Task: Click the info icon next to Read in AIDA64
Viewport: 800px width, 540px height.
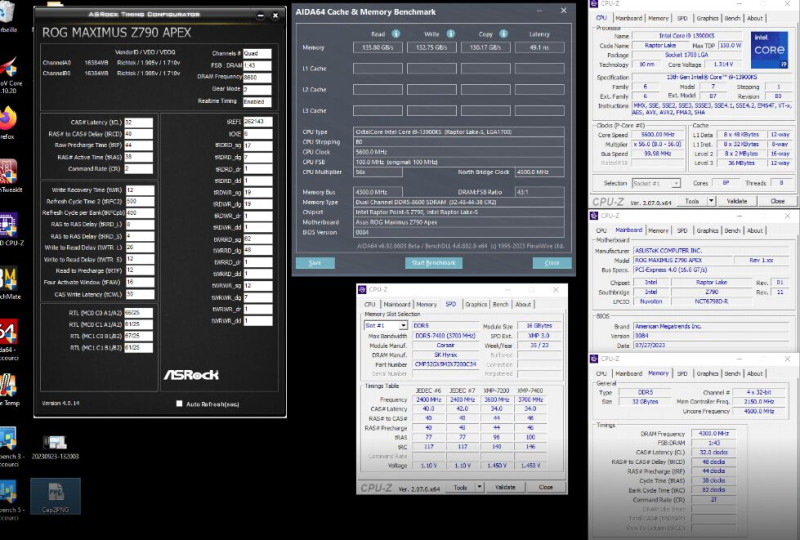Action: pyautogui.click(x=396, y=34)
